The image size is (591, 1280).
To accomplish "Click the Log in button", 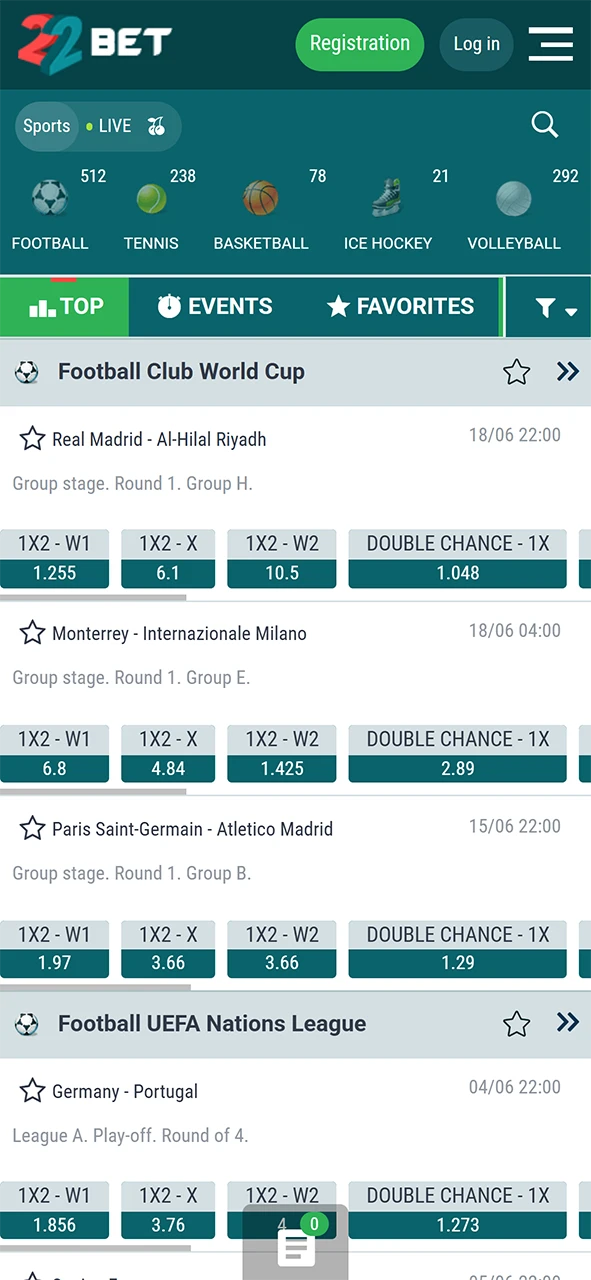I will (x=476, y=44).
